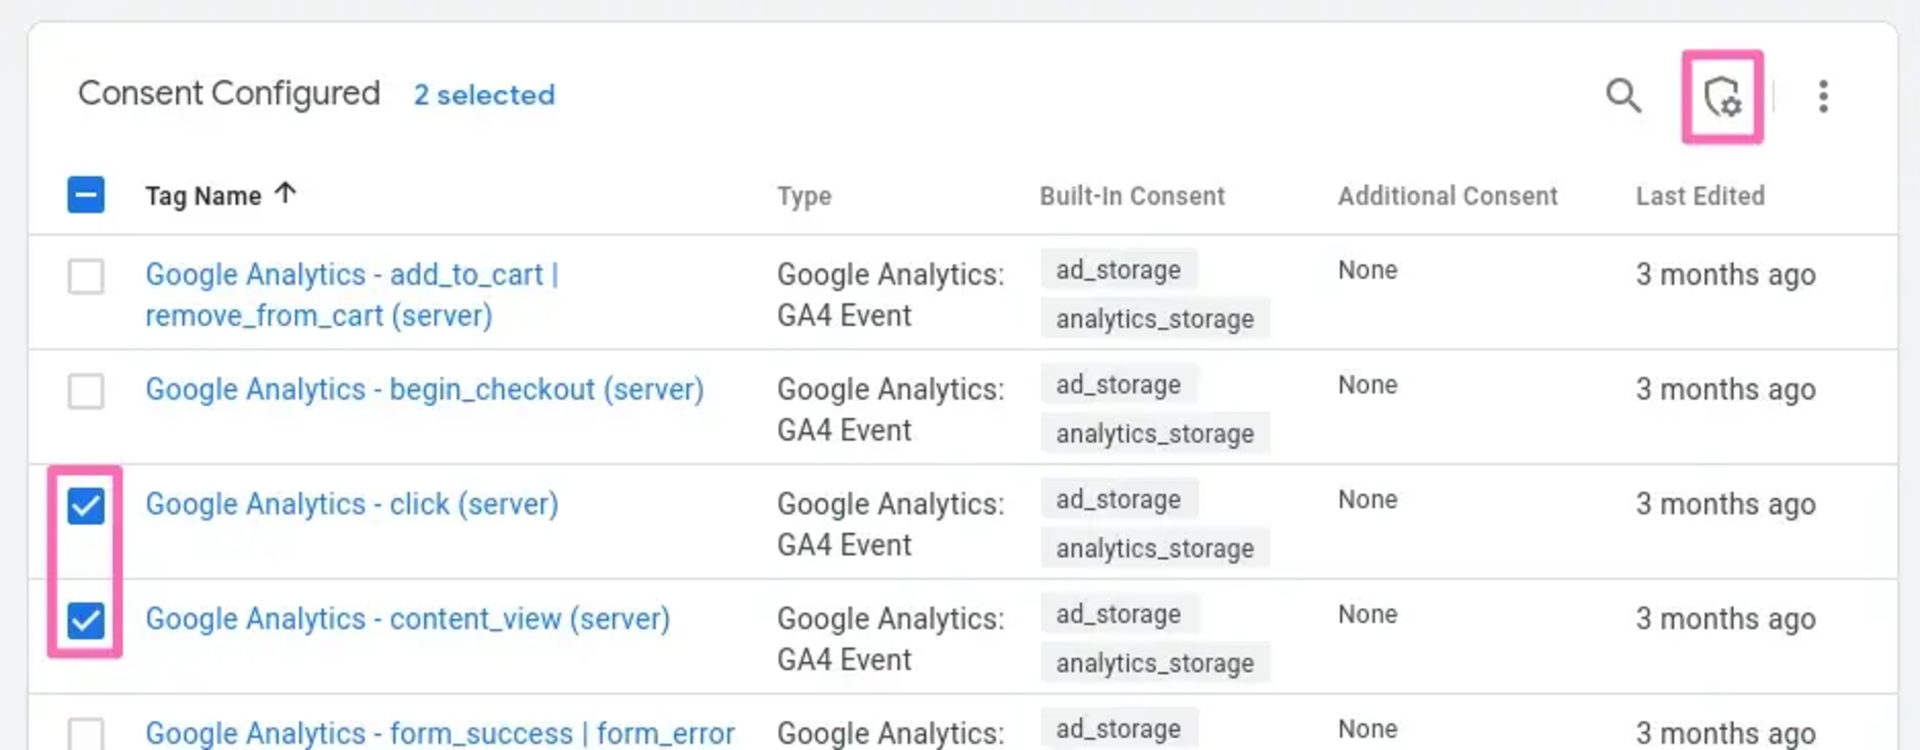Click None under Additional Consent for click (server)
Screen dimensions: 1920x750
pos(1367,499)
